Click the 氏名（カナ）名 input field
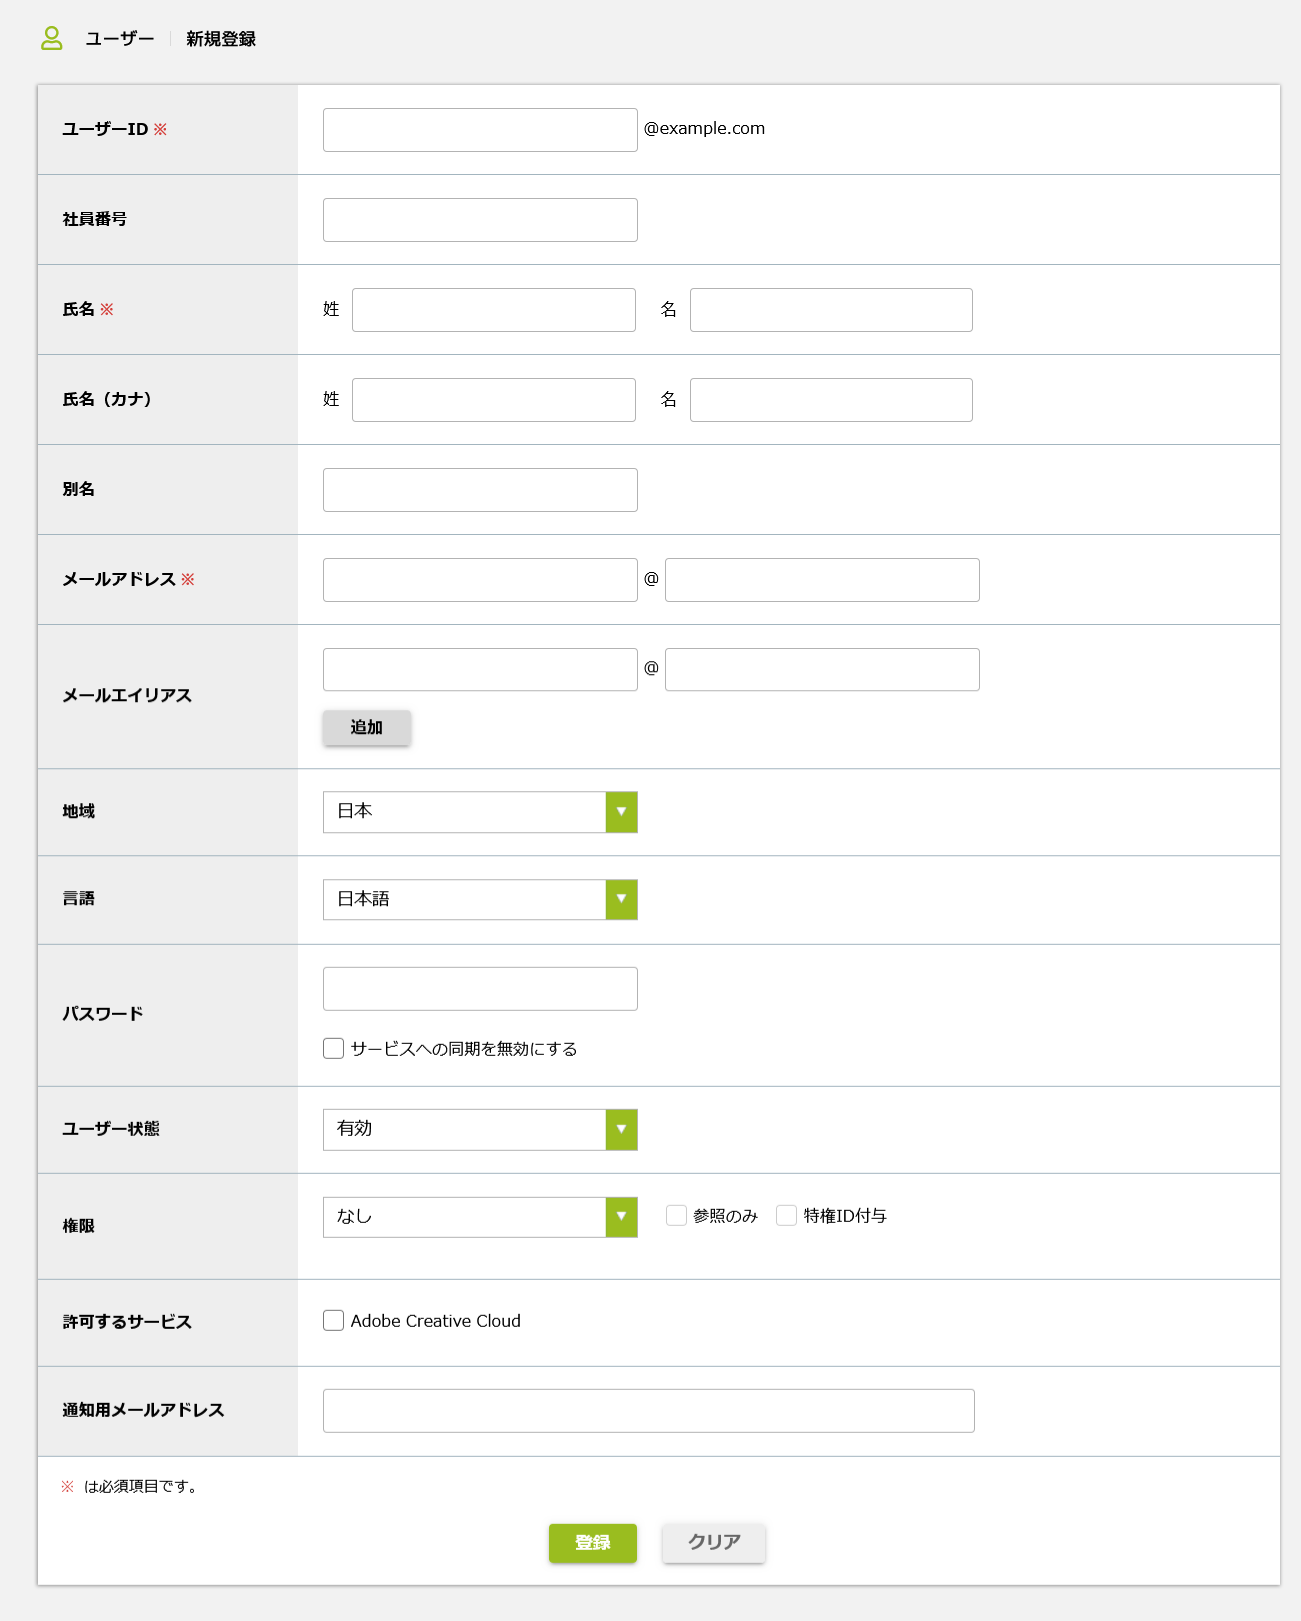The image size is (1301, 1621). point(830,400)
